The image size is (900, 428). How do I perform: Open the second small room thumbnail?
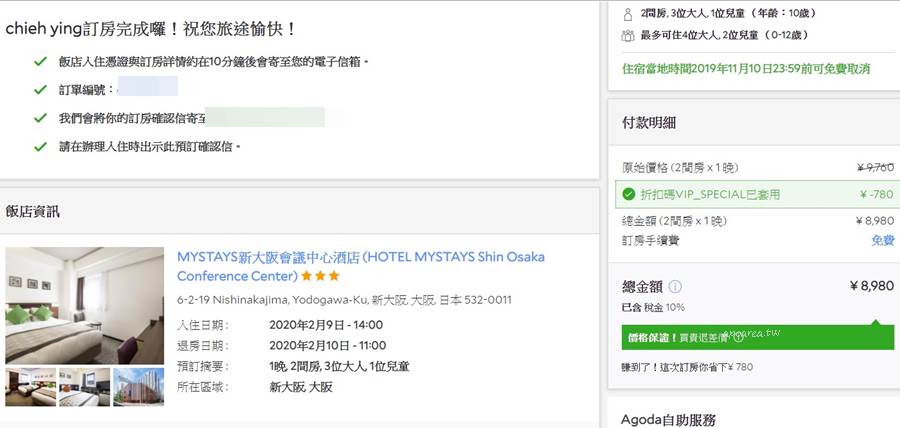[x=84, y=387]
